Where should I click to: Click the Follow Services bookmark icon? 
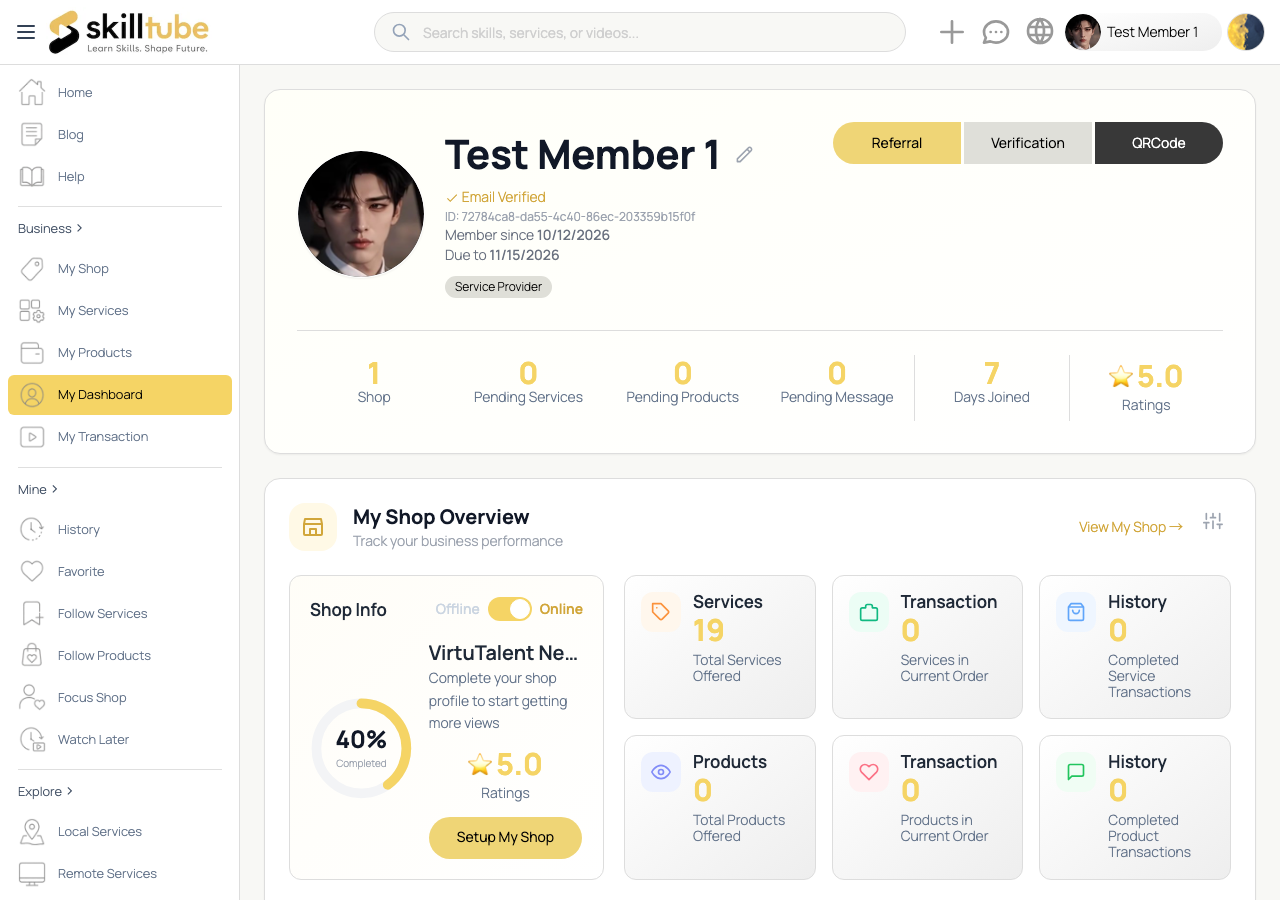(x=32, y=613)
